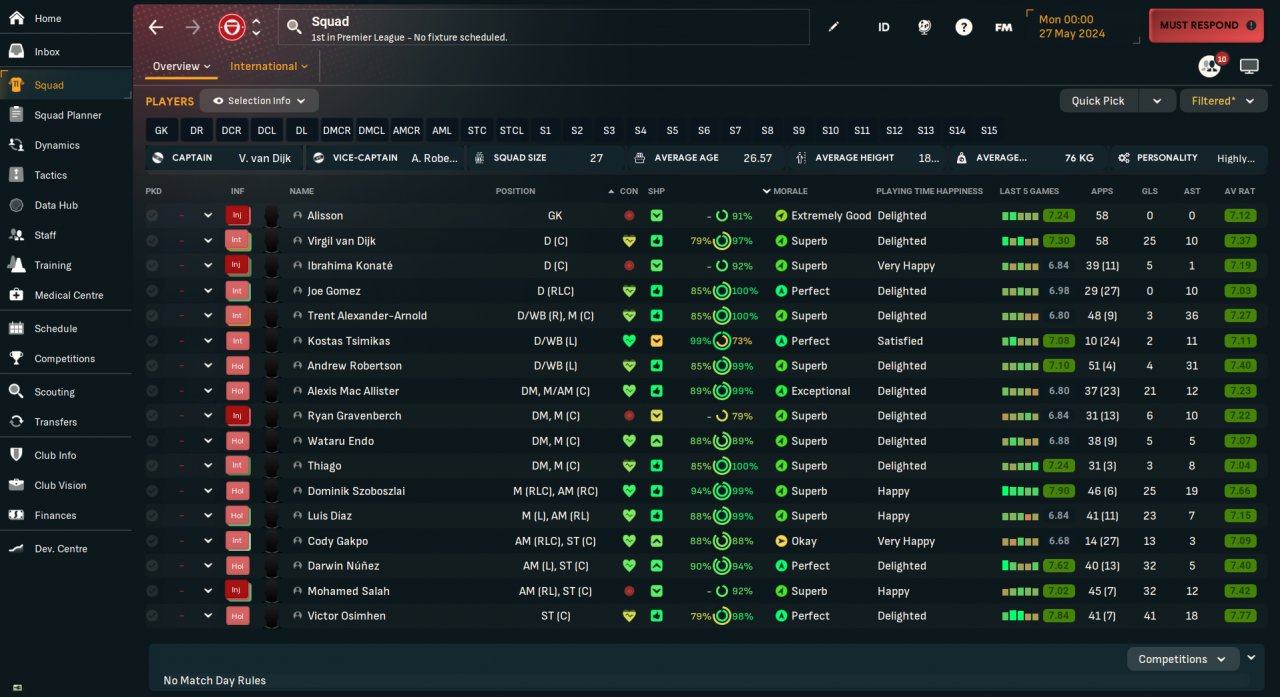Open the Dev. Centre icon

click(16, 548)
